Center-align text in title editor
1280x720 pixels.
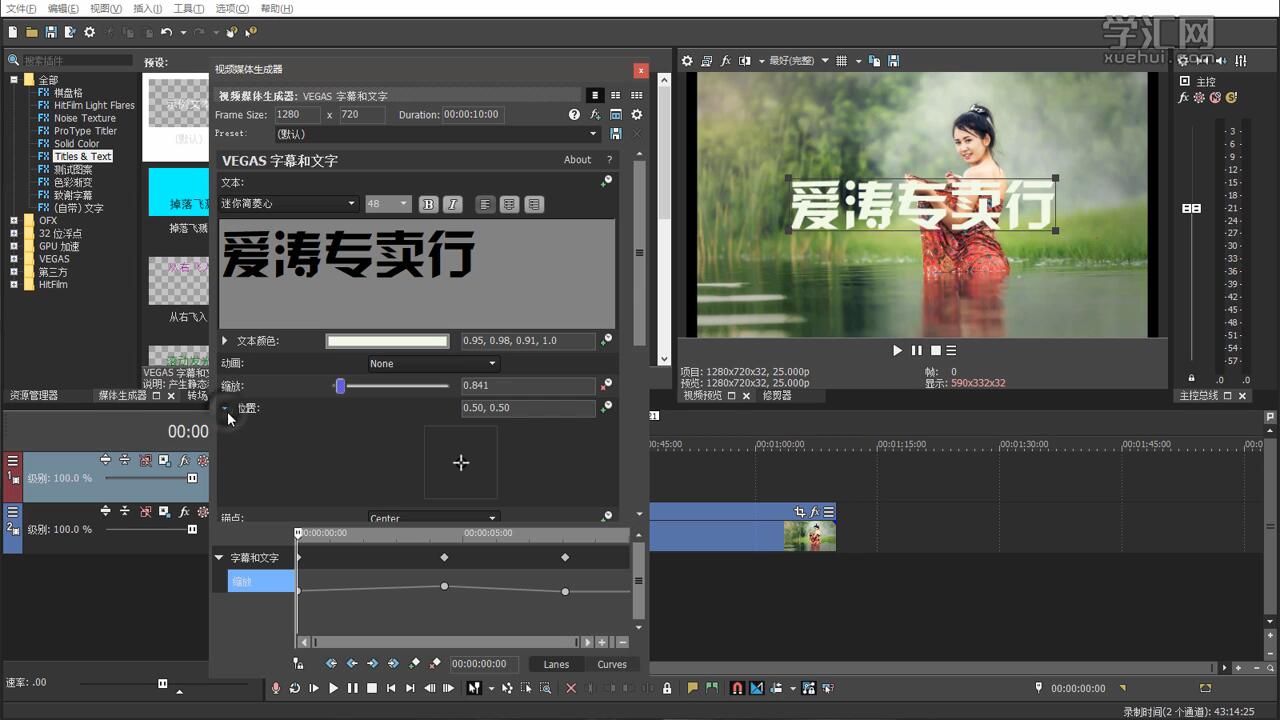pyautogui.click(x=510, y=204)
